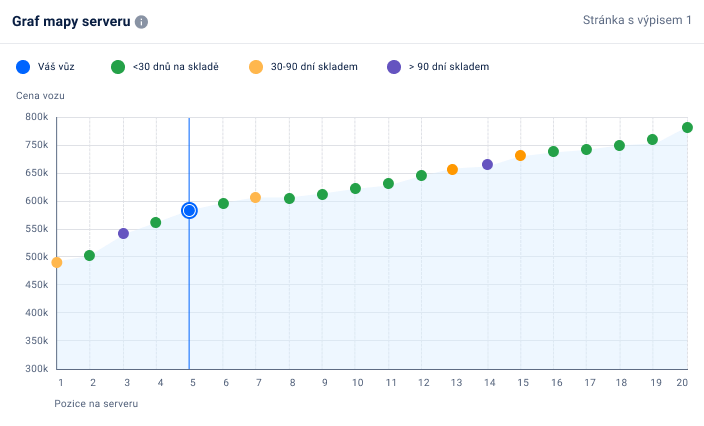Select the orange data point at position 7
Screen dimensions: 704x426
click(255, 197)
